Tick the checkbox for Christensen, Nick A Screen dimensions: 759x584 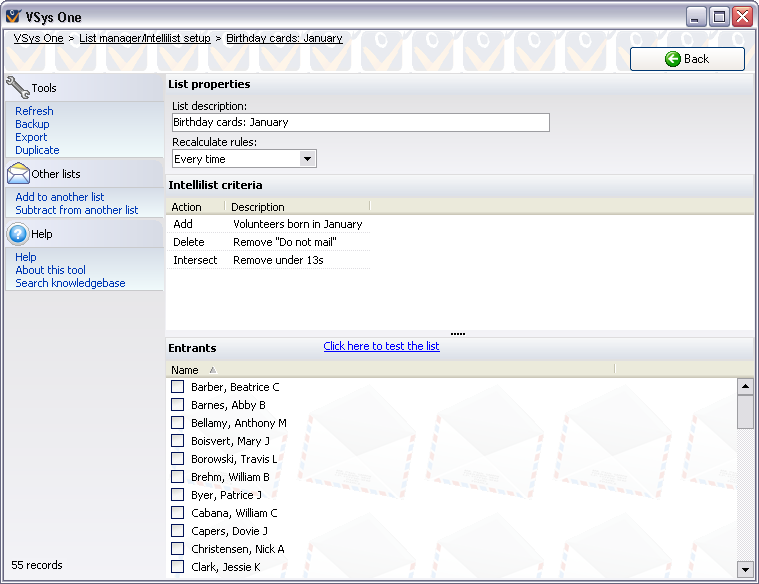pyautogui.click(x=178, y=548)
